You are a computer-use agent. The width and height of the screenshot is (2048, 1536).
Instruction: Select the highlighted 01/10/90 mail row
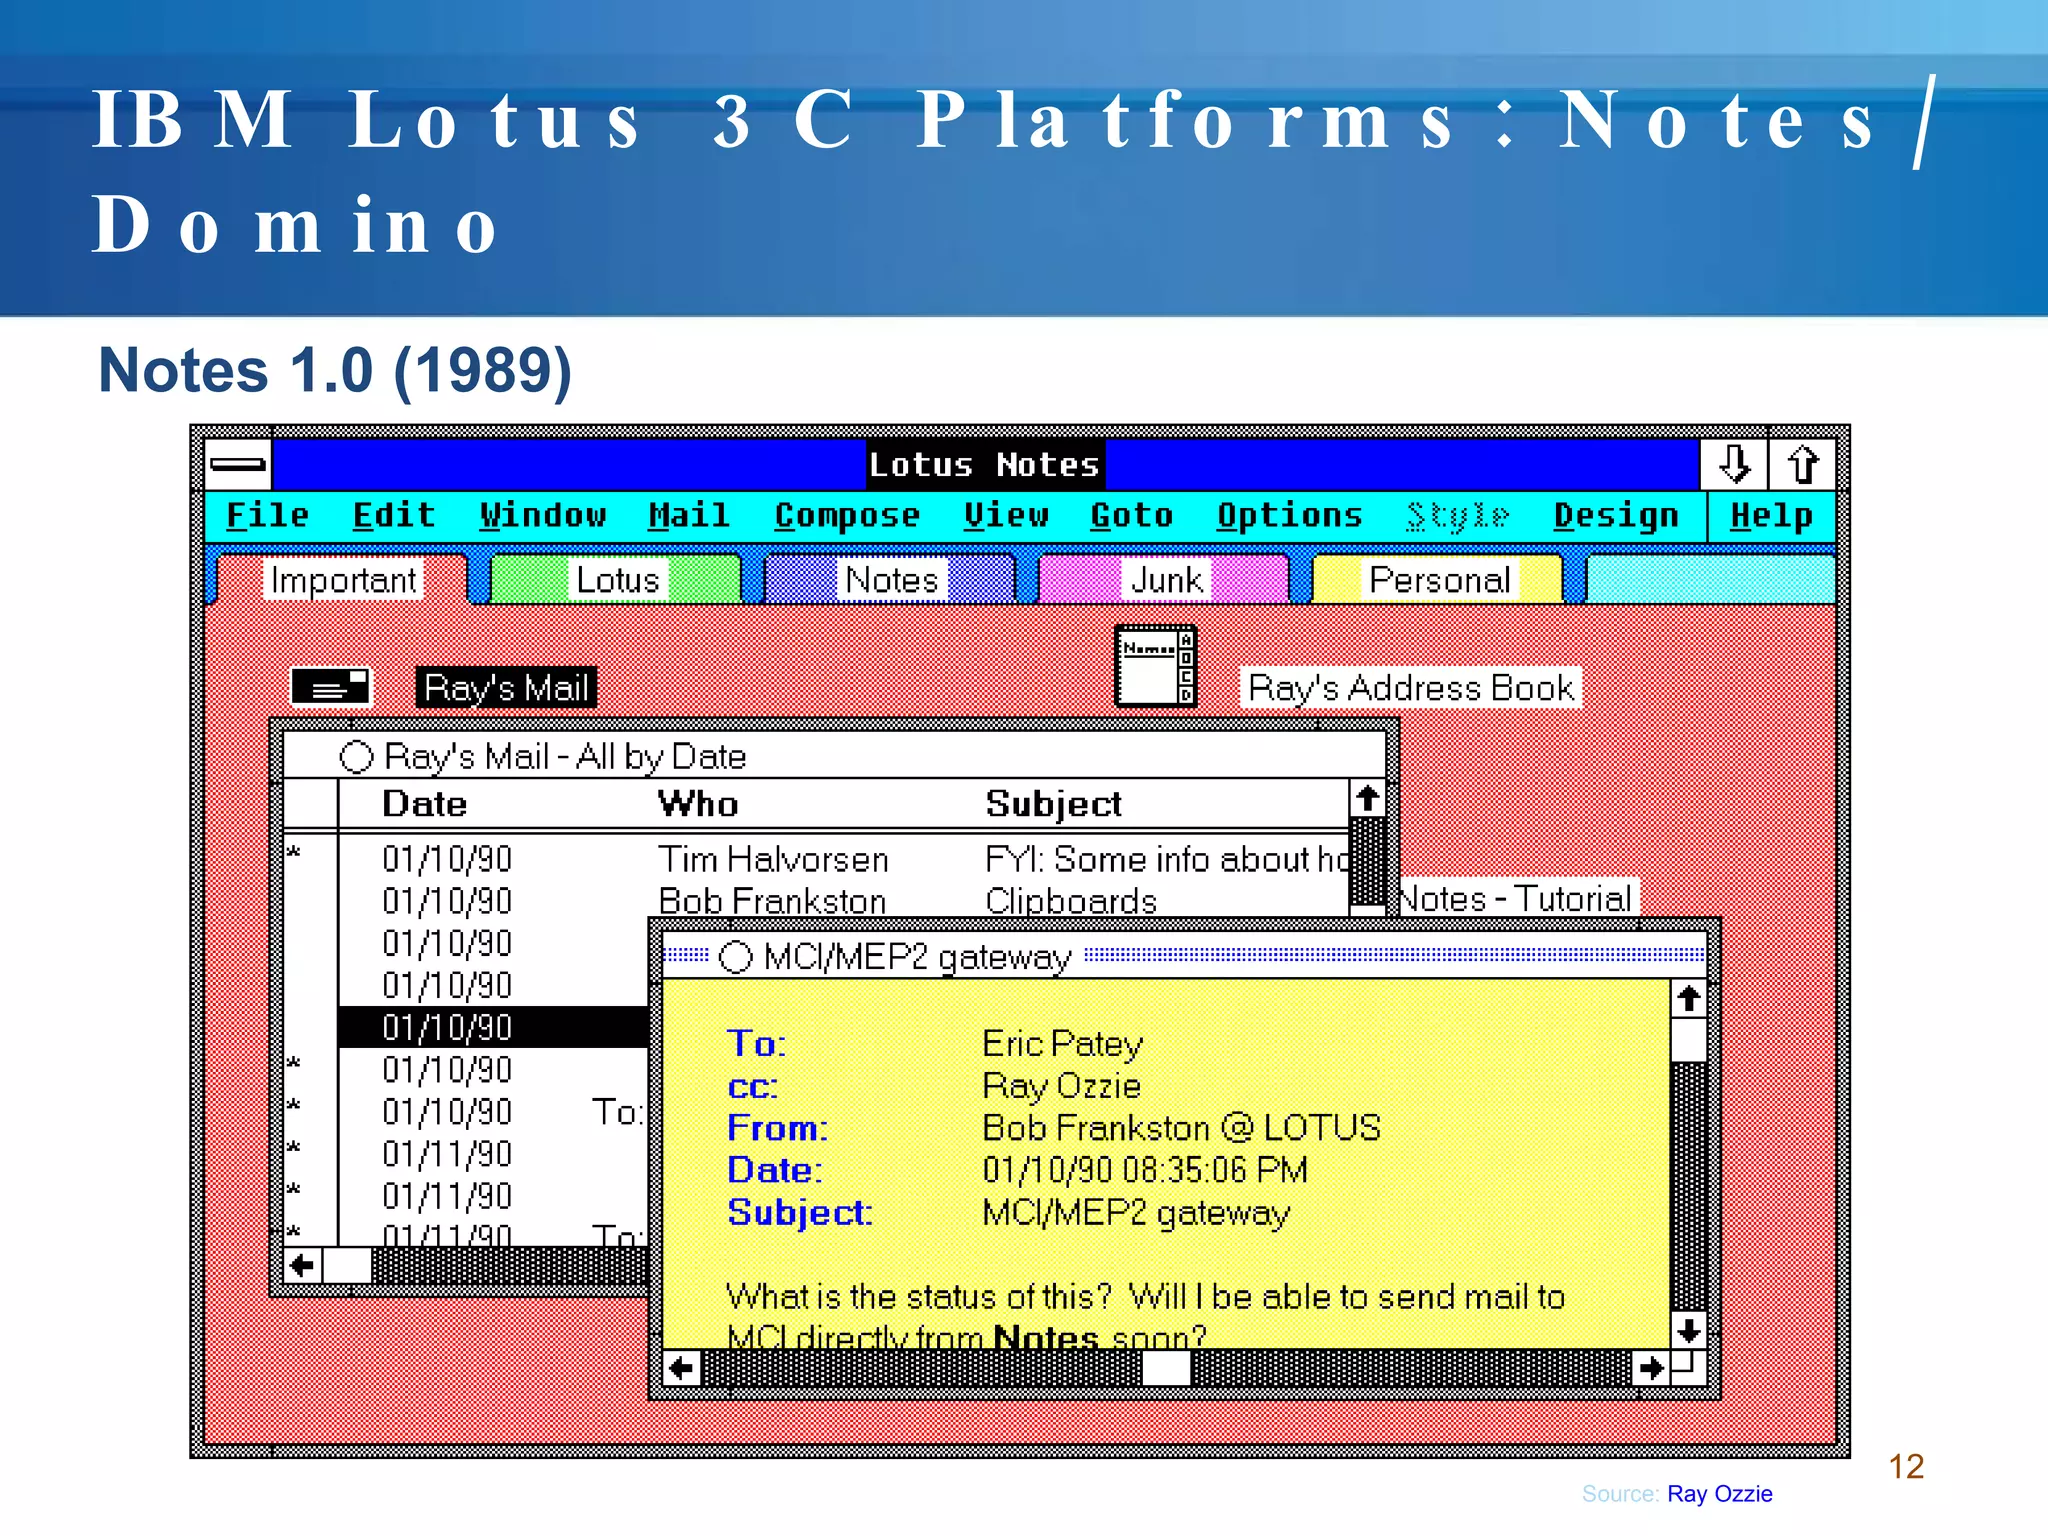tap(494, 1027)
